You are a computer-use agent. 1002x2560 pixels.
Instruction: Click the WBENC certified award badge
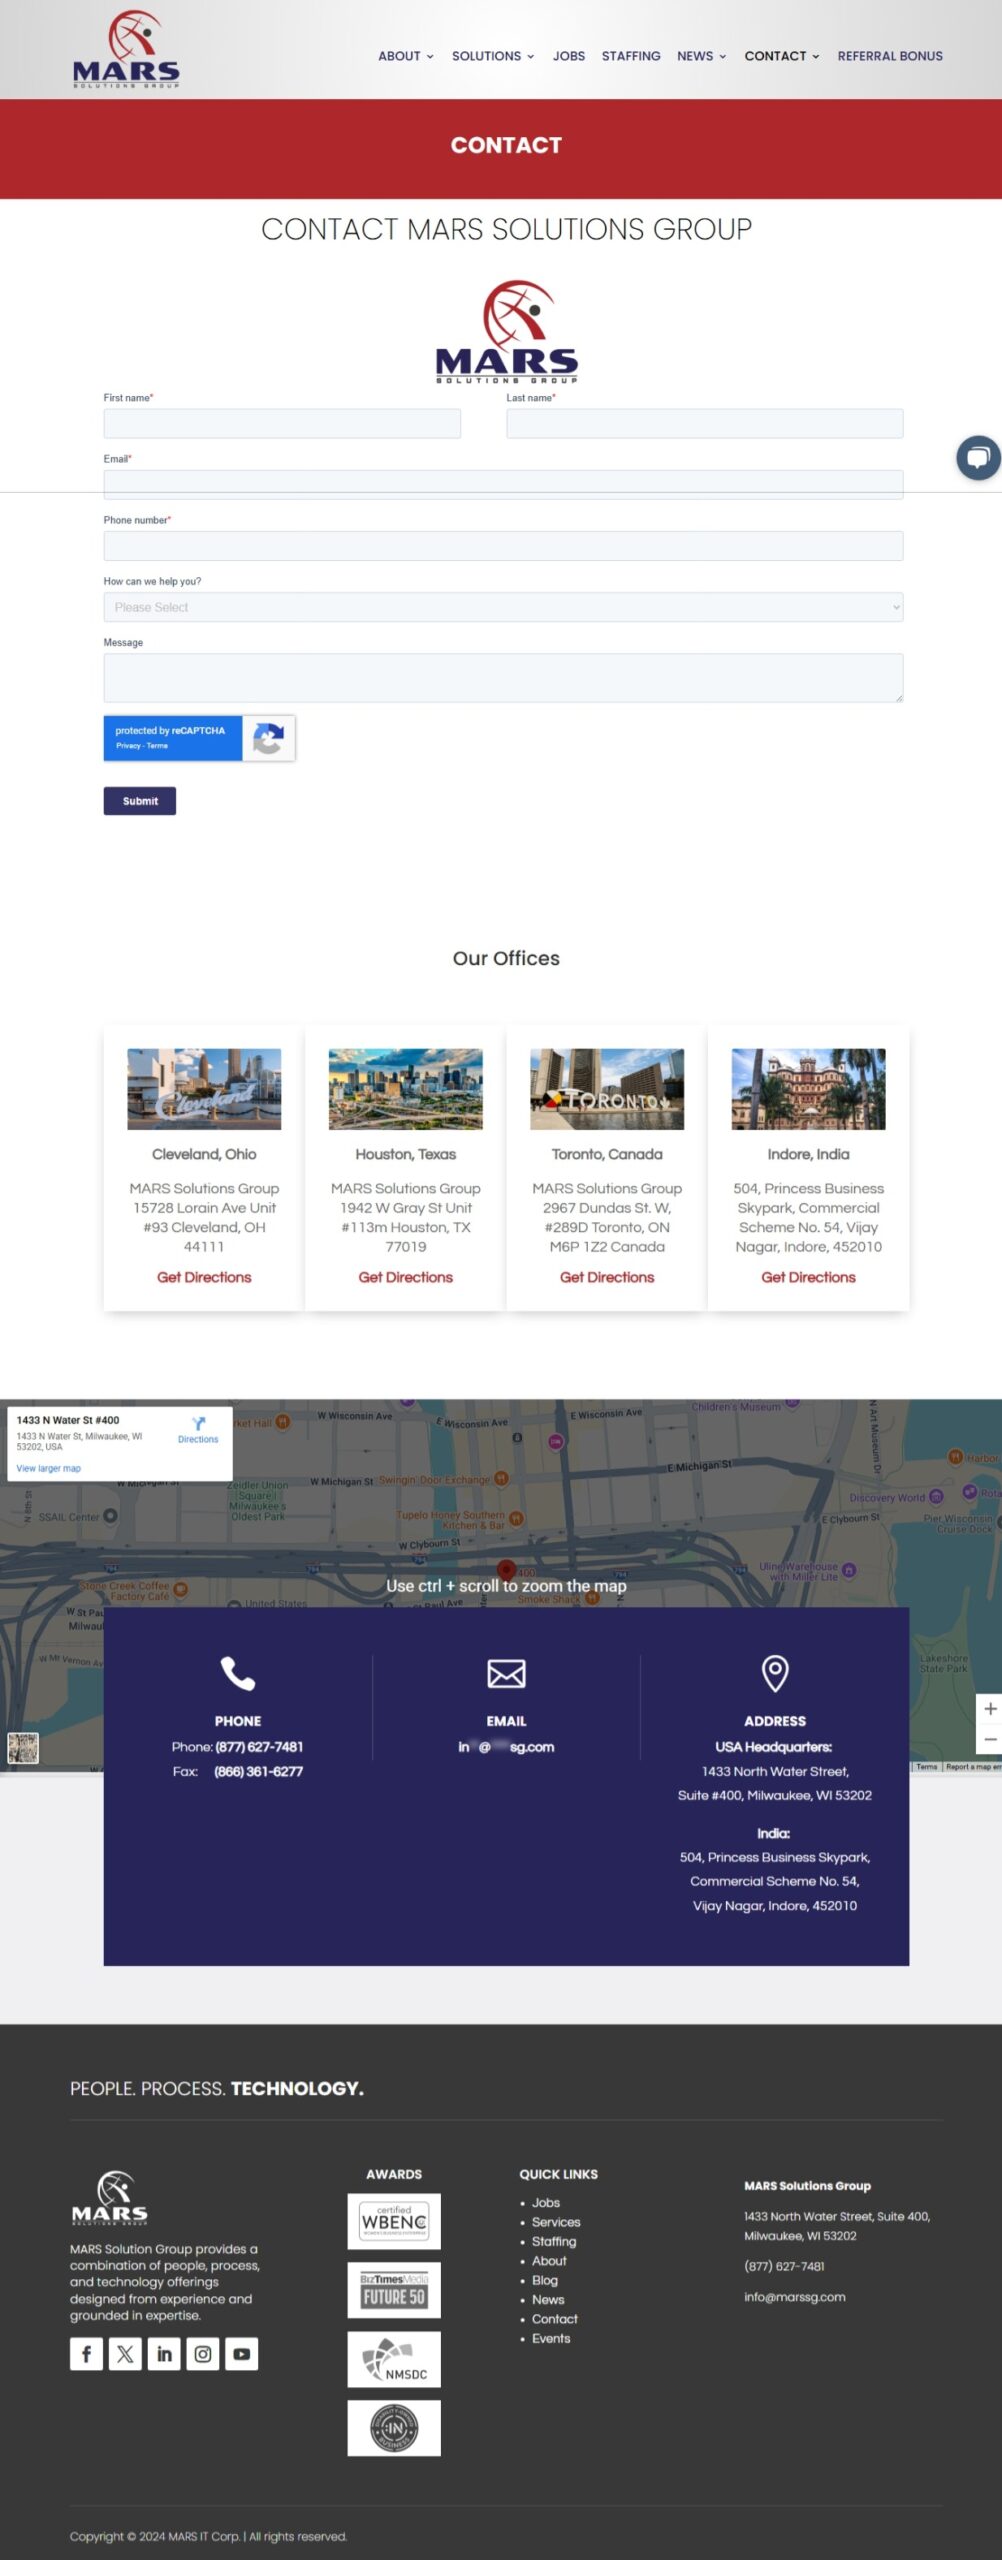394,2221
